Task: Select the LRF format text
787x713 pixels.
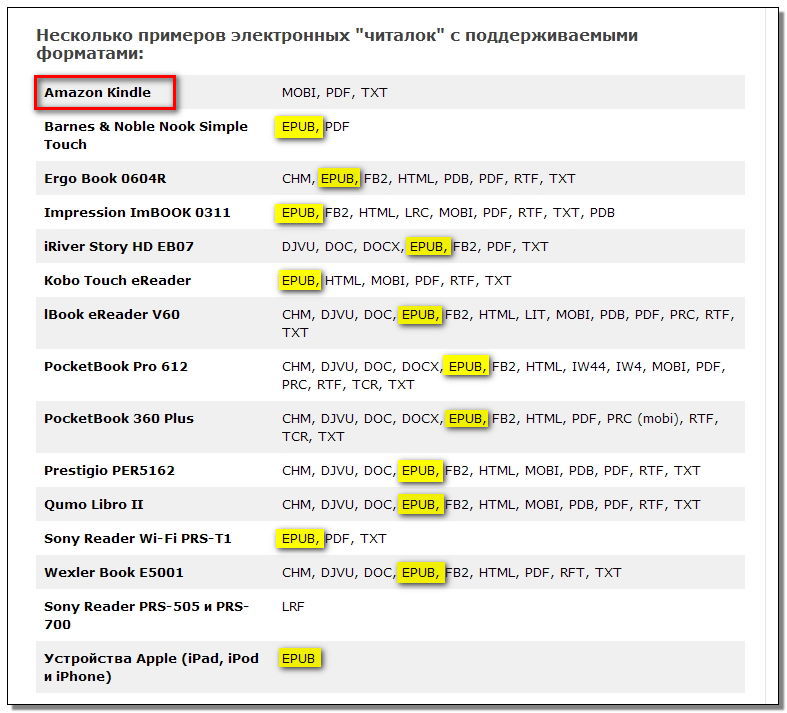Action: [293, 607]
